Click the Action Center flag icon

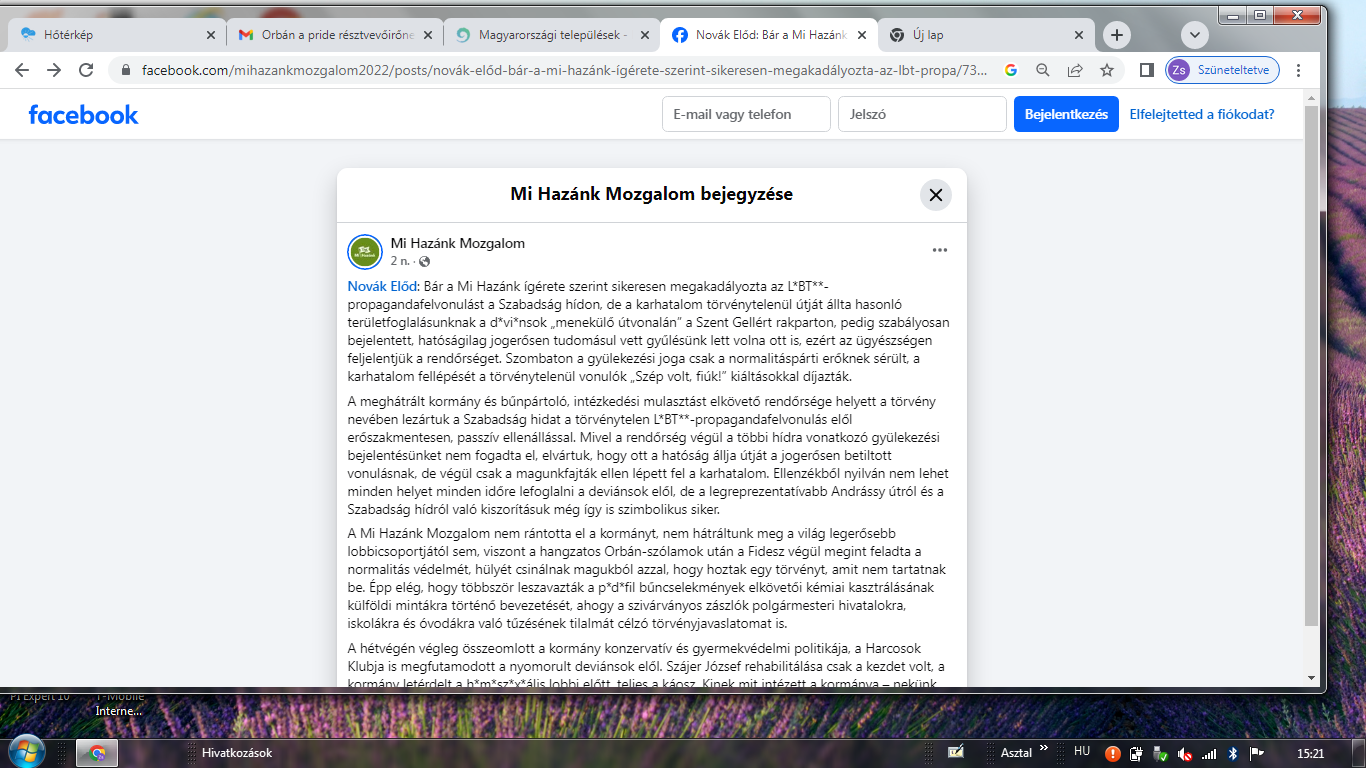(1257, 754)
